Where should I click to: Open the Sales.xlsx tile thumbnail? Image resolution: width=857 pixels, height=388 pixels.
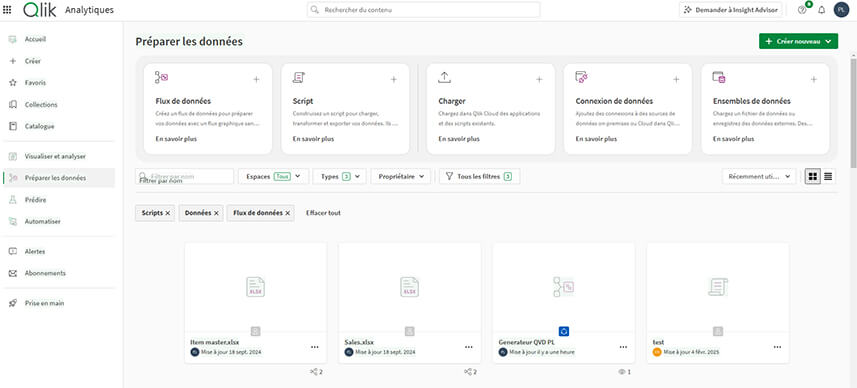(x=410, y=287)
